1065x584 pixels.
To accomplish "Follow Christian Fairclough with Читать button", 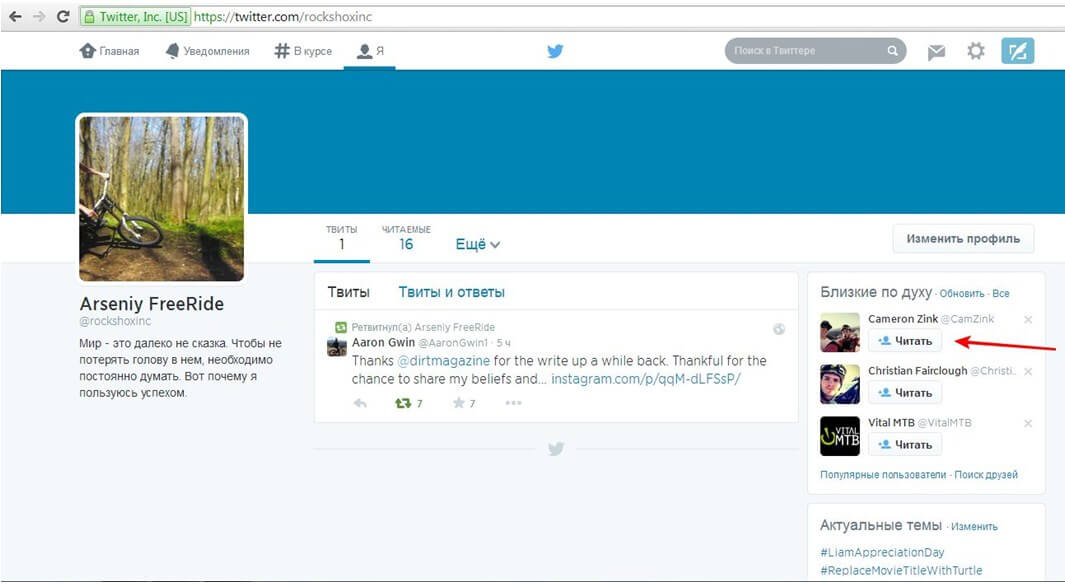I will click(905, 393).
